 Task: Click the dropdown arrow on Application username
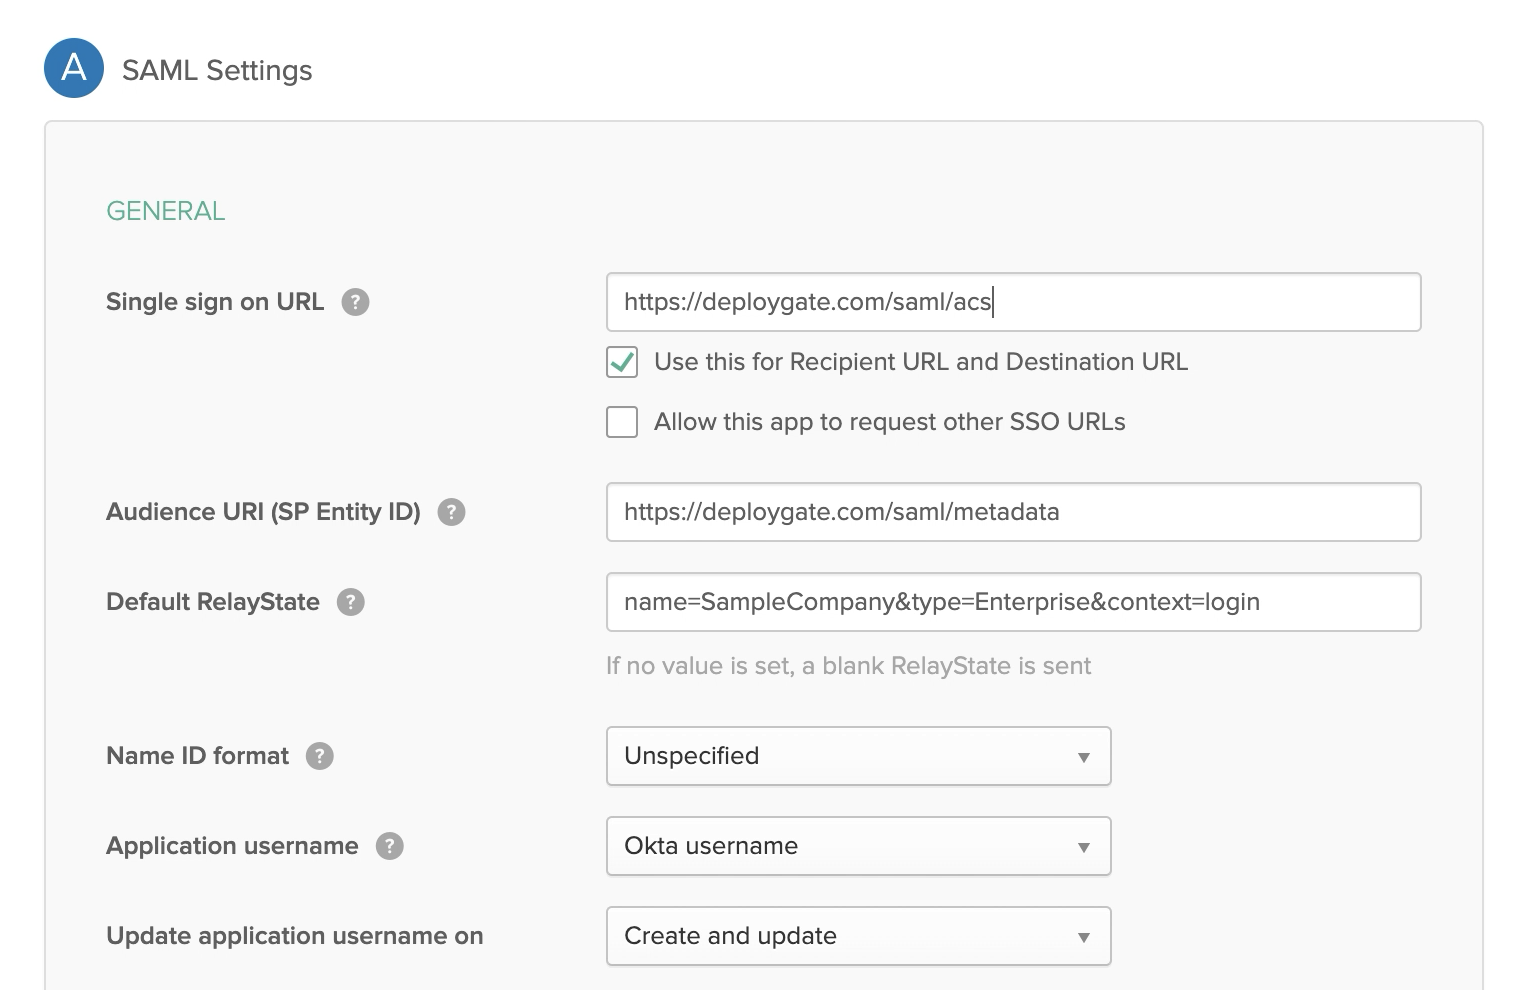(1083, 846)
